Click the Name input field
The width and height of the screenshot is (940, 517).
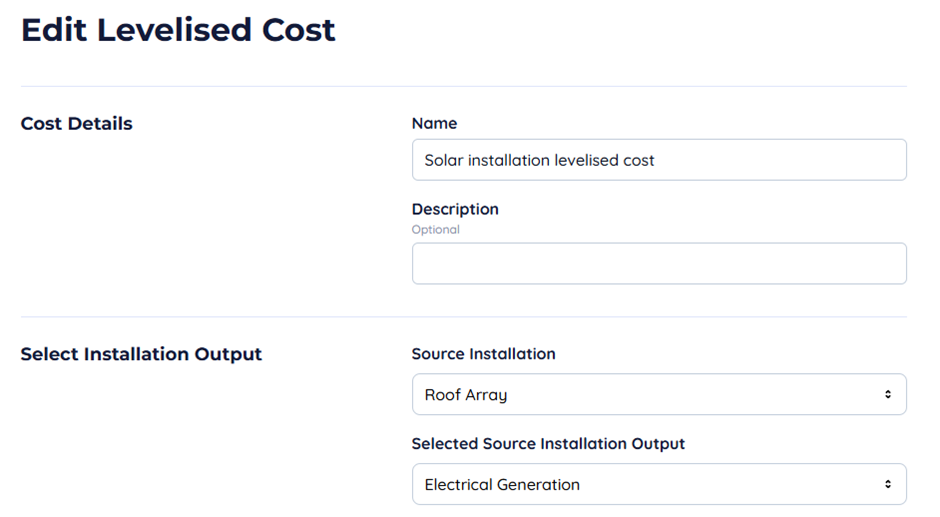(x=659, y=160)
